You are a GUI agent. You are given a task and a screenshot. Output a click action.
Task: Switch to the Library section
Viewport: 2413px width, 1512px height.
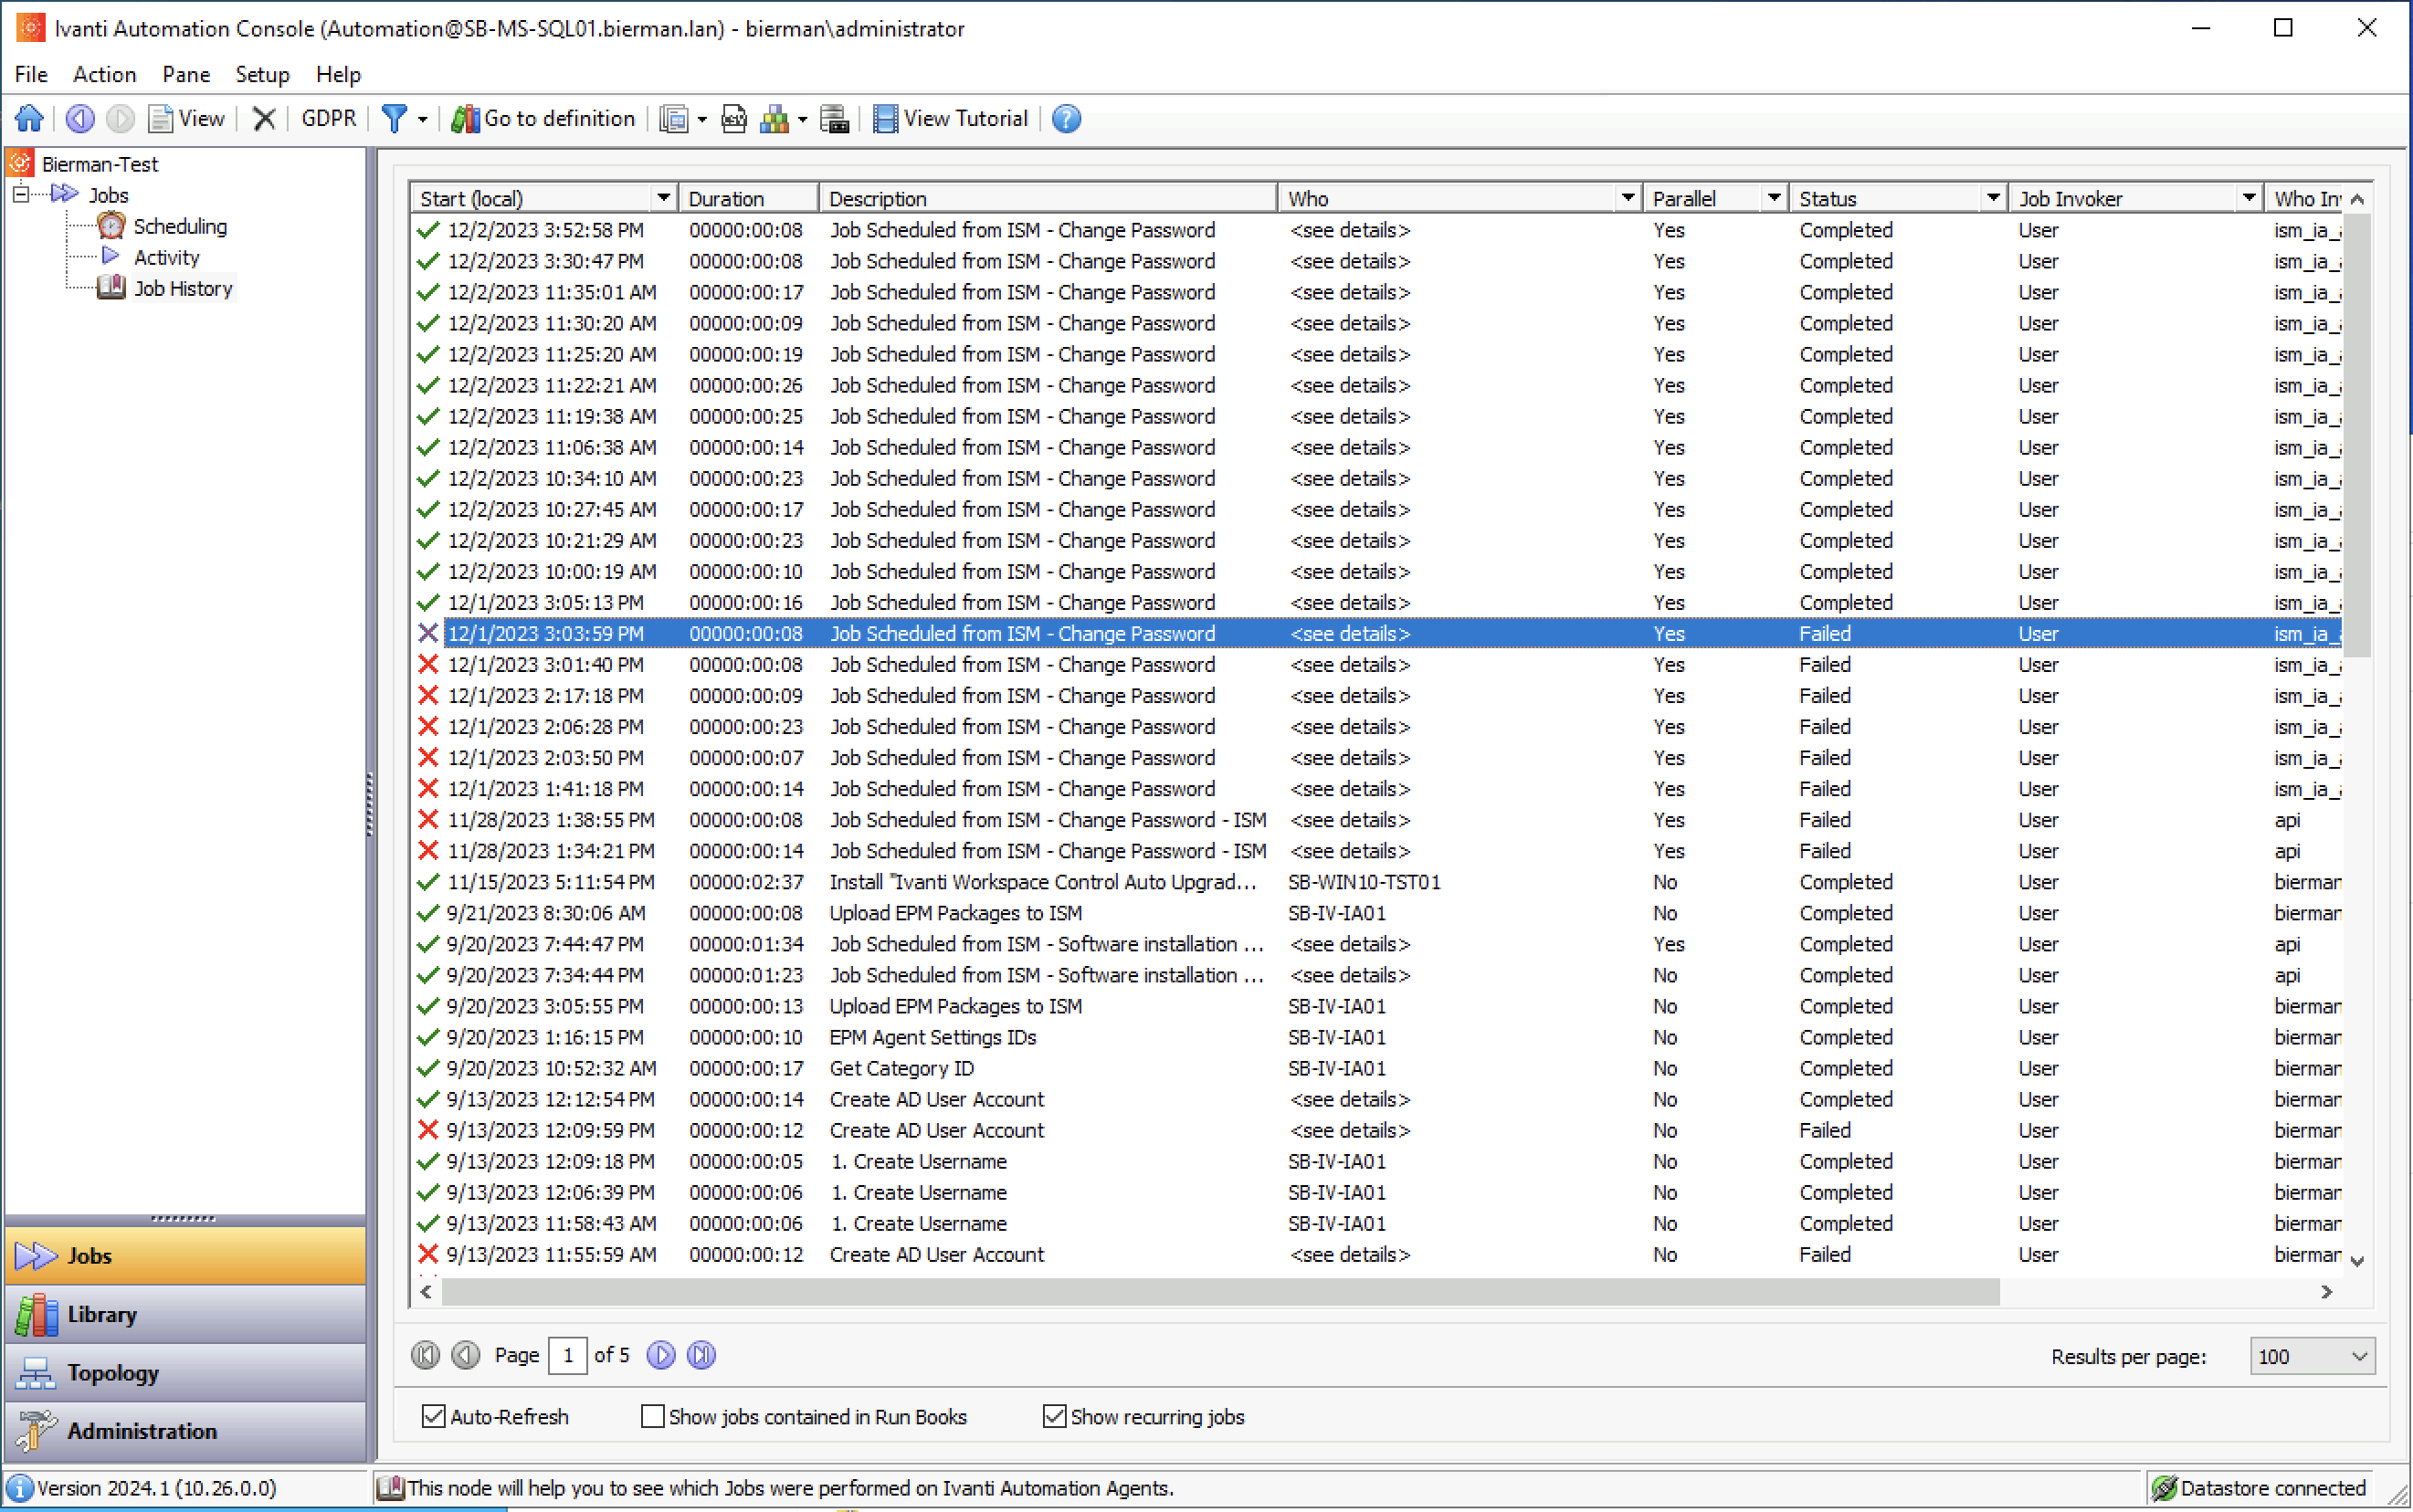click(185, 1314)
